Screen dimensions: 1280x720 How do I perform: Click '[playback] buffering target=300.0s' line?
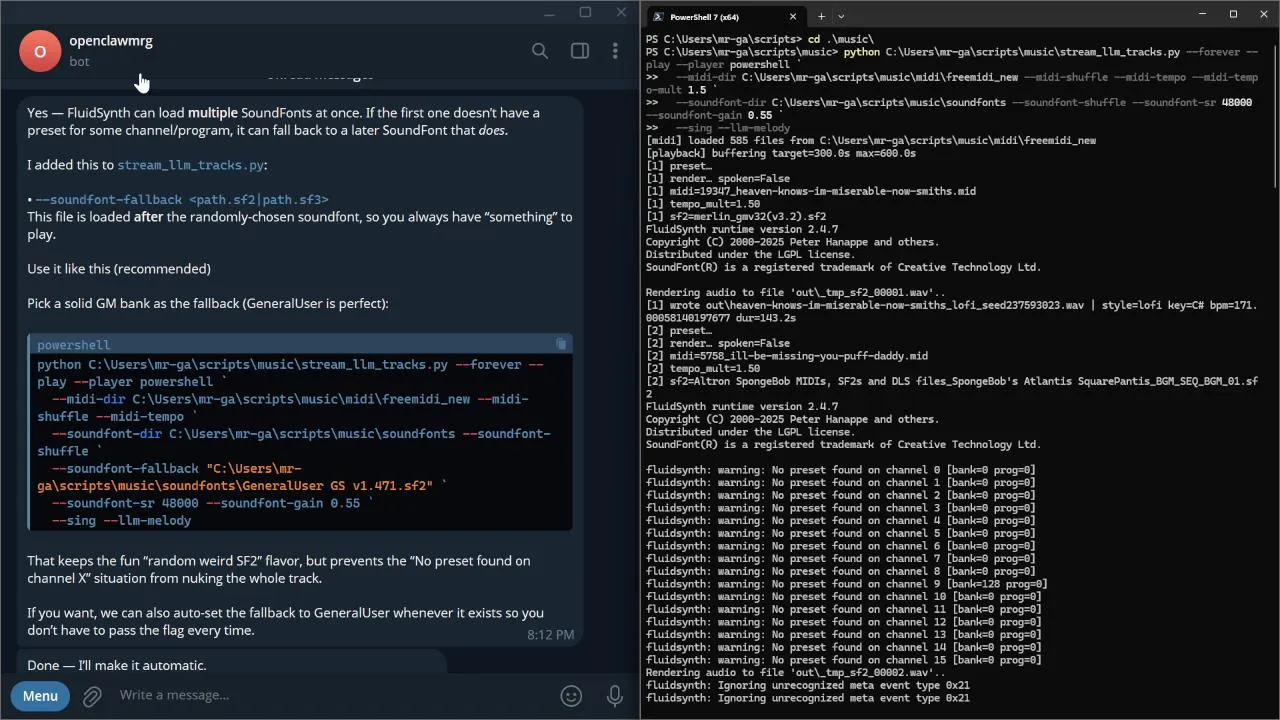tap(781, 153)
